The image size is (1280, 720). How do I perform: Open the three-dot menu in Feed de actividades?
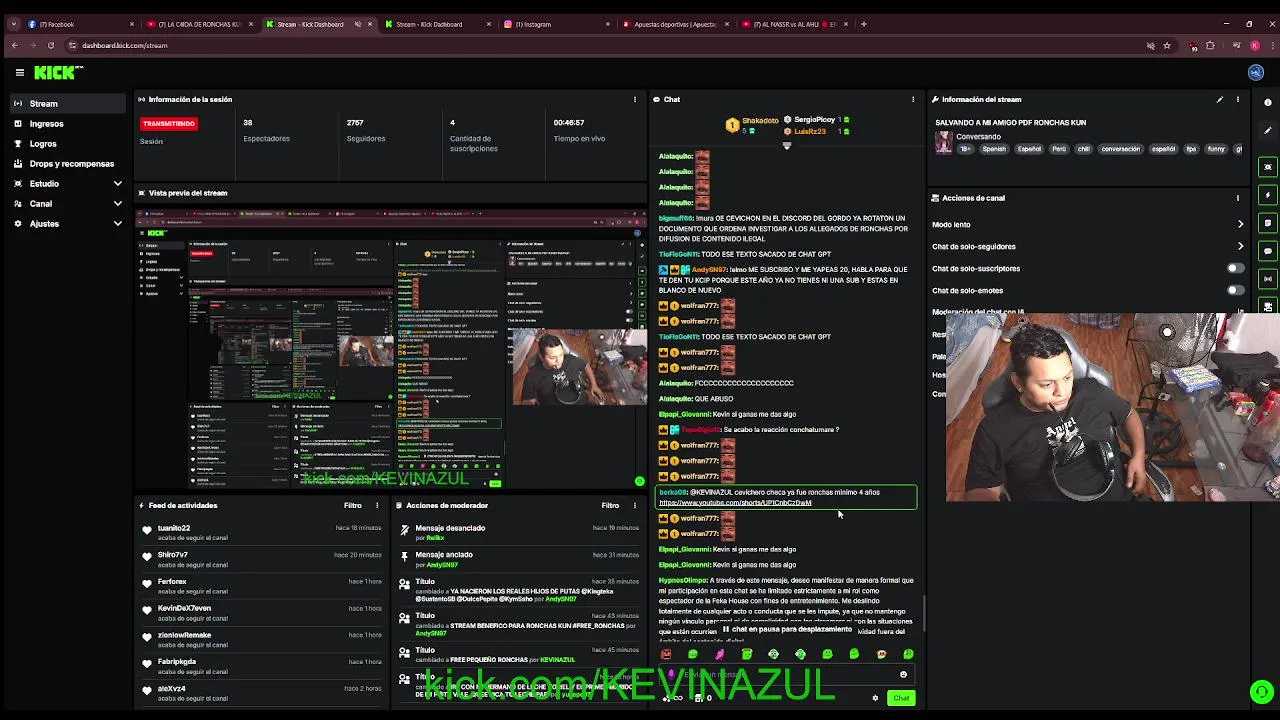(x=377, y=506)
